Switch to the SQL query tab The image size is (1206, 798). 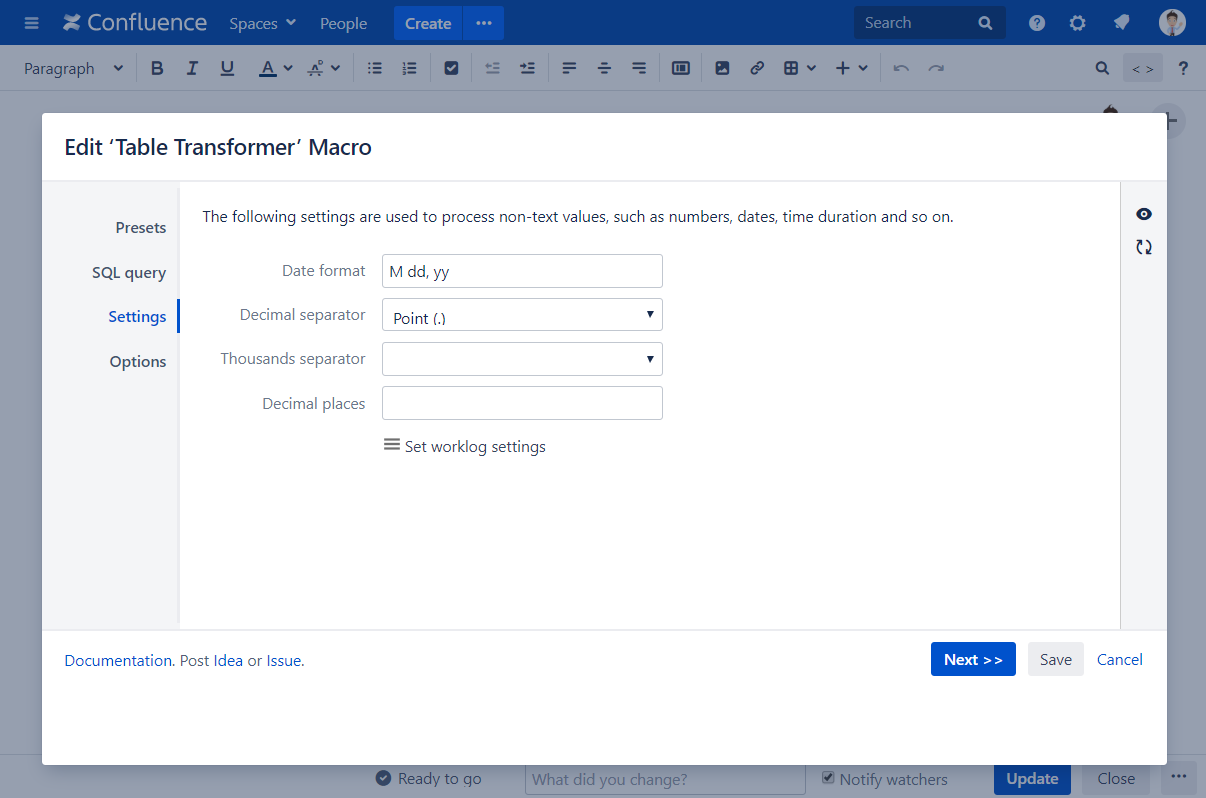pos(129,273)
